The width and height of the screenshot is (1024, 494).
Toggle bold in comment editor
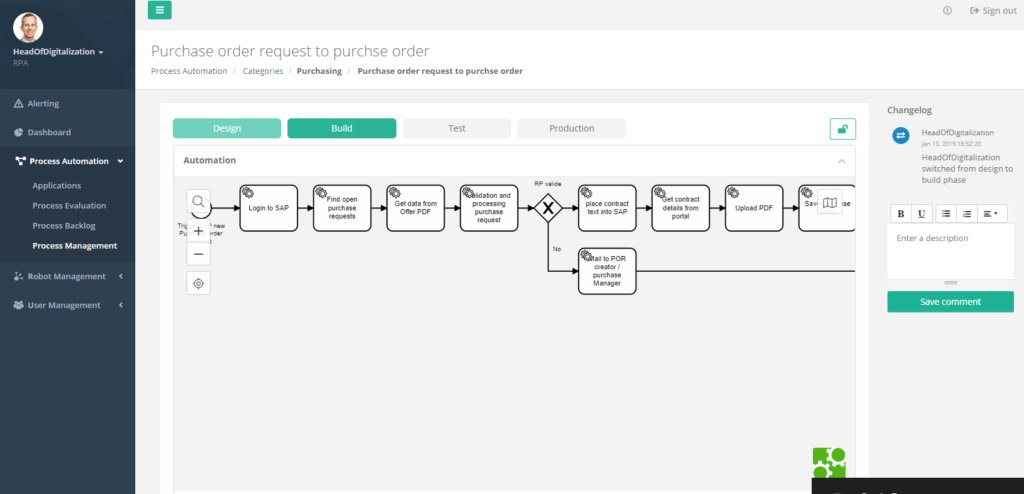(x=901, y=214)
